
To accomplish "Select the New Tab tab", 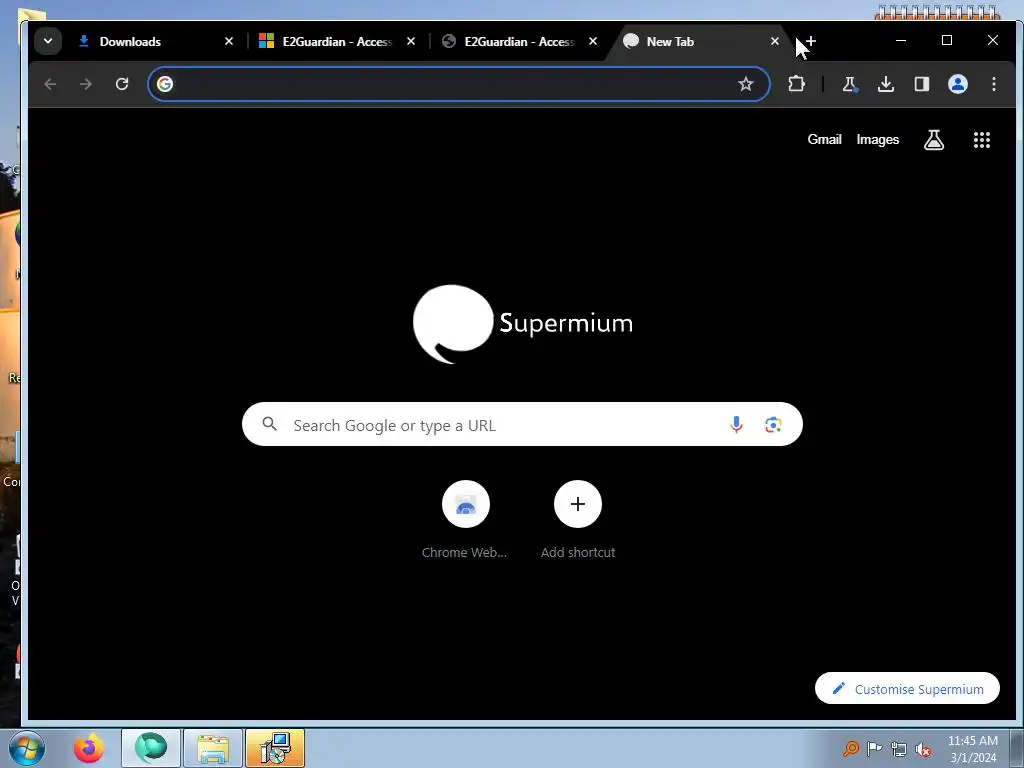I will (699, 41).
